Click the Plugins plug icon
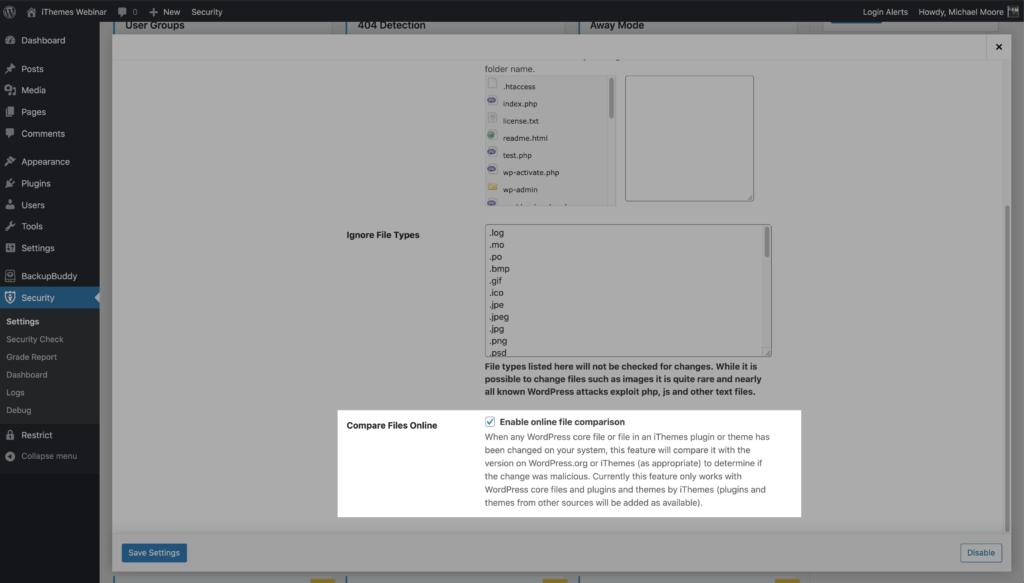The width and height of the screenshot is (1024, 583). [x=10, y=183]
